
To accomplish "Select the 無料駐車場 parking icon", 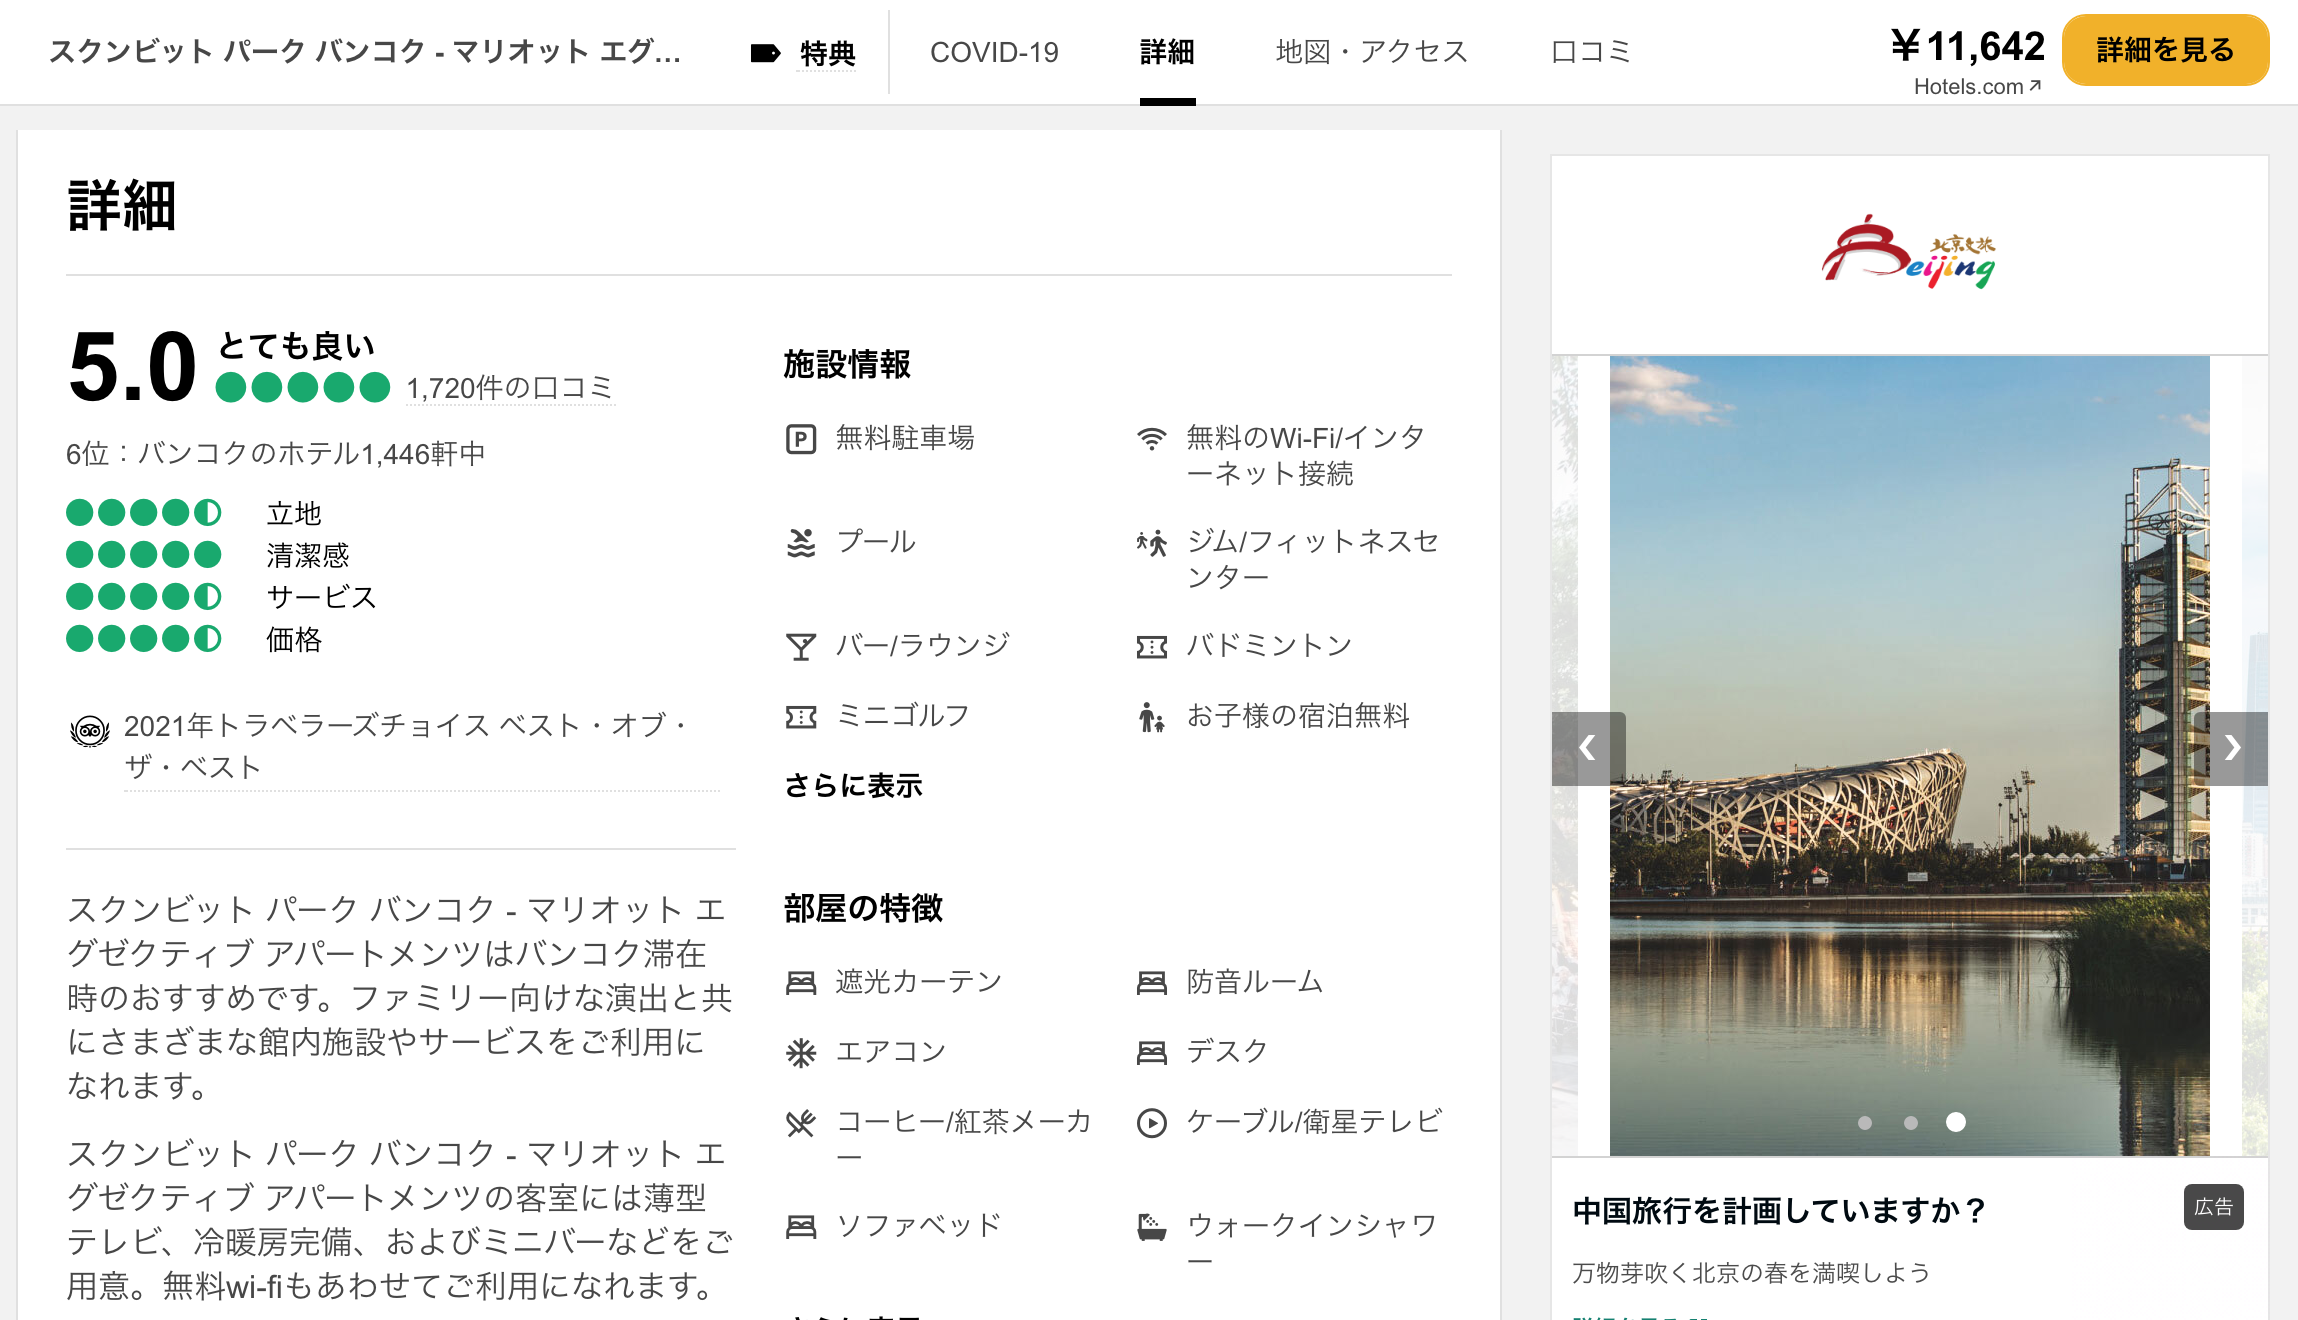I will tap(800, 437).
